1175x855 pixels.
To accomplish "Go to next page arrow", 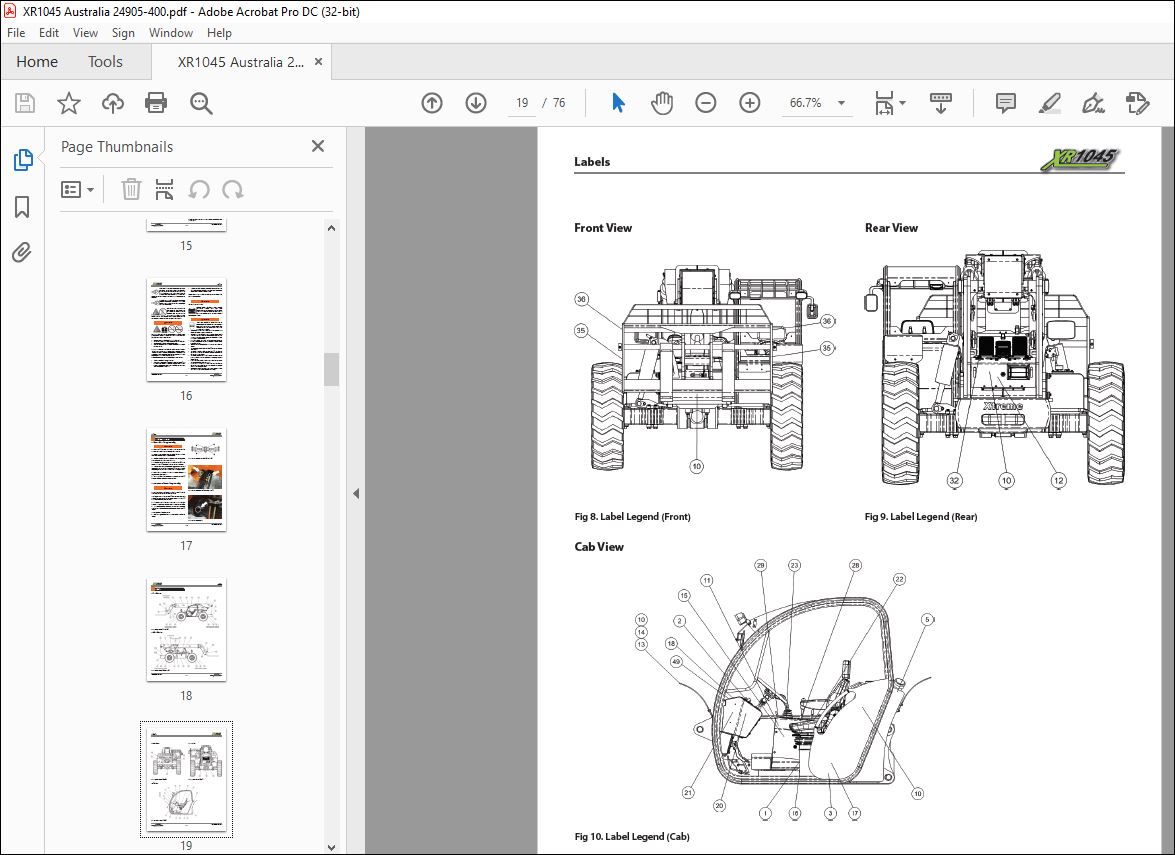I will 476,103.
